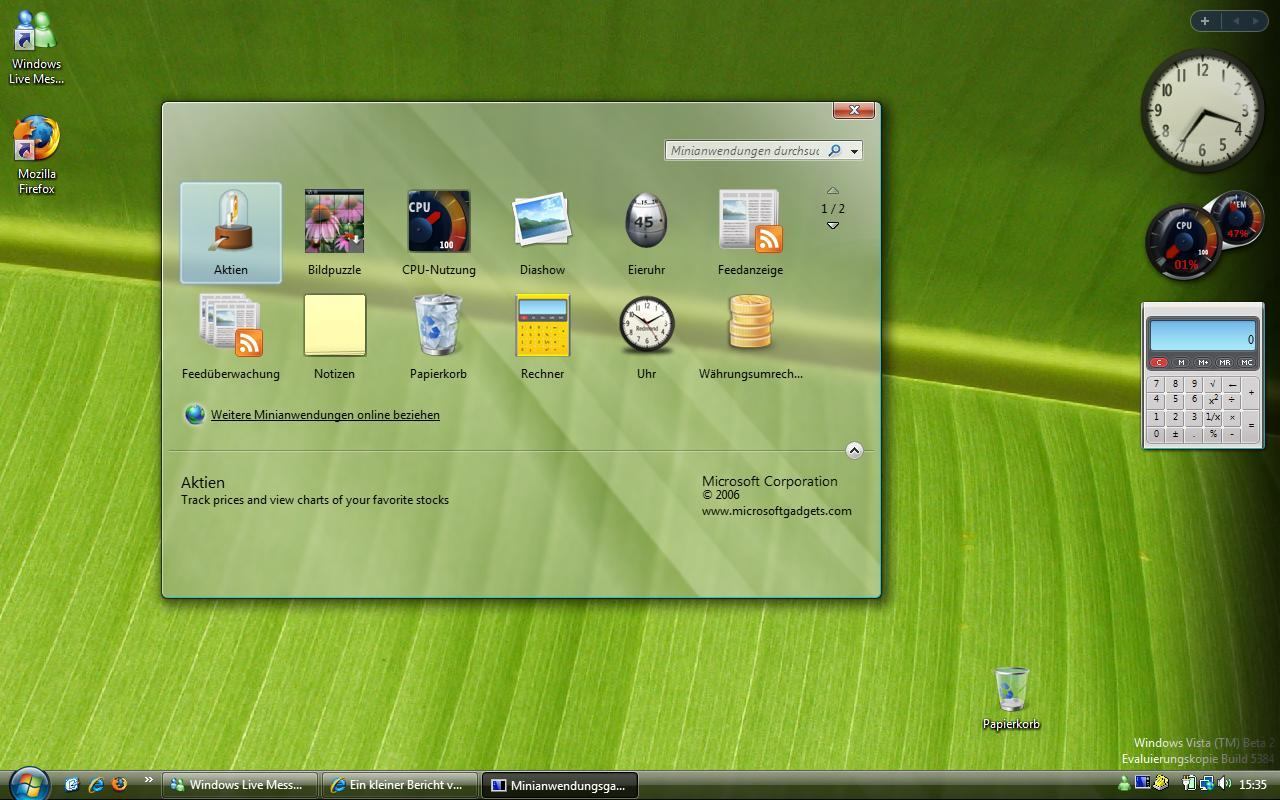Click the network connection tray icon

point(1207,783)
